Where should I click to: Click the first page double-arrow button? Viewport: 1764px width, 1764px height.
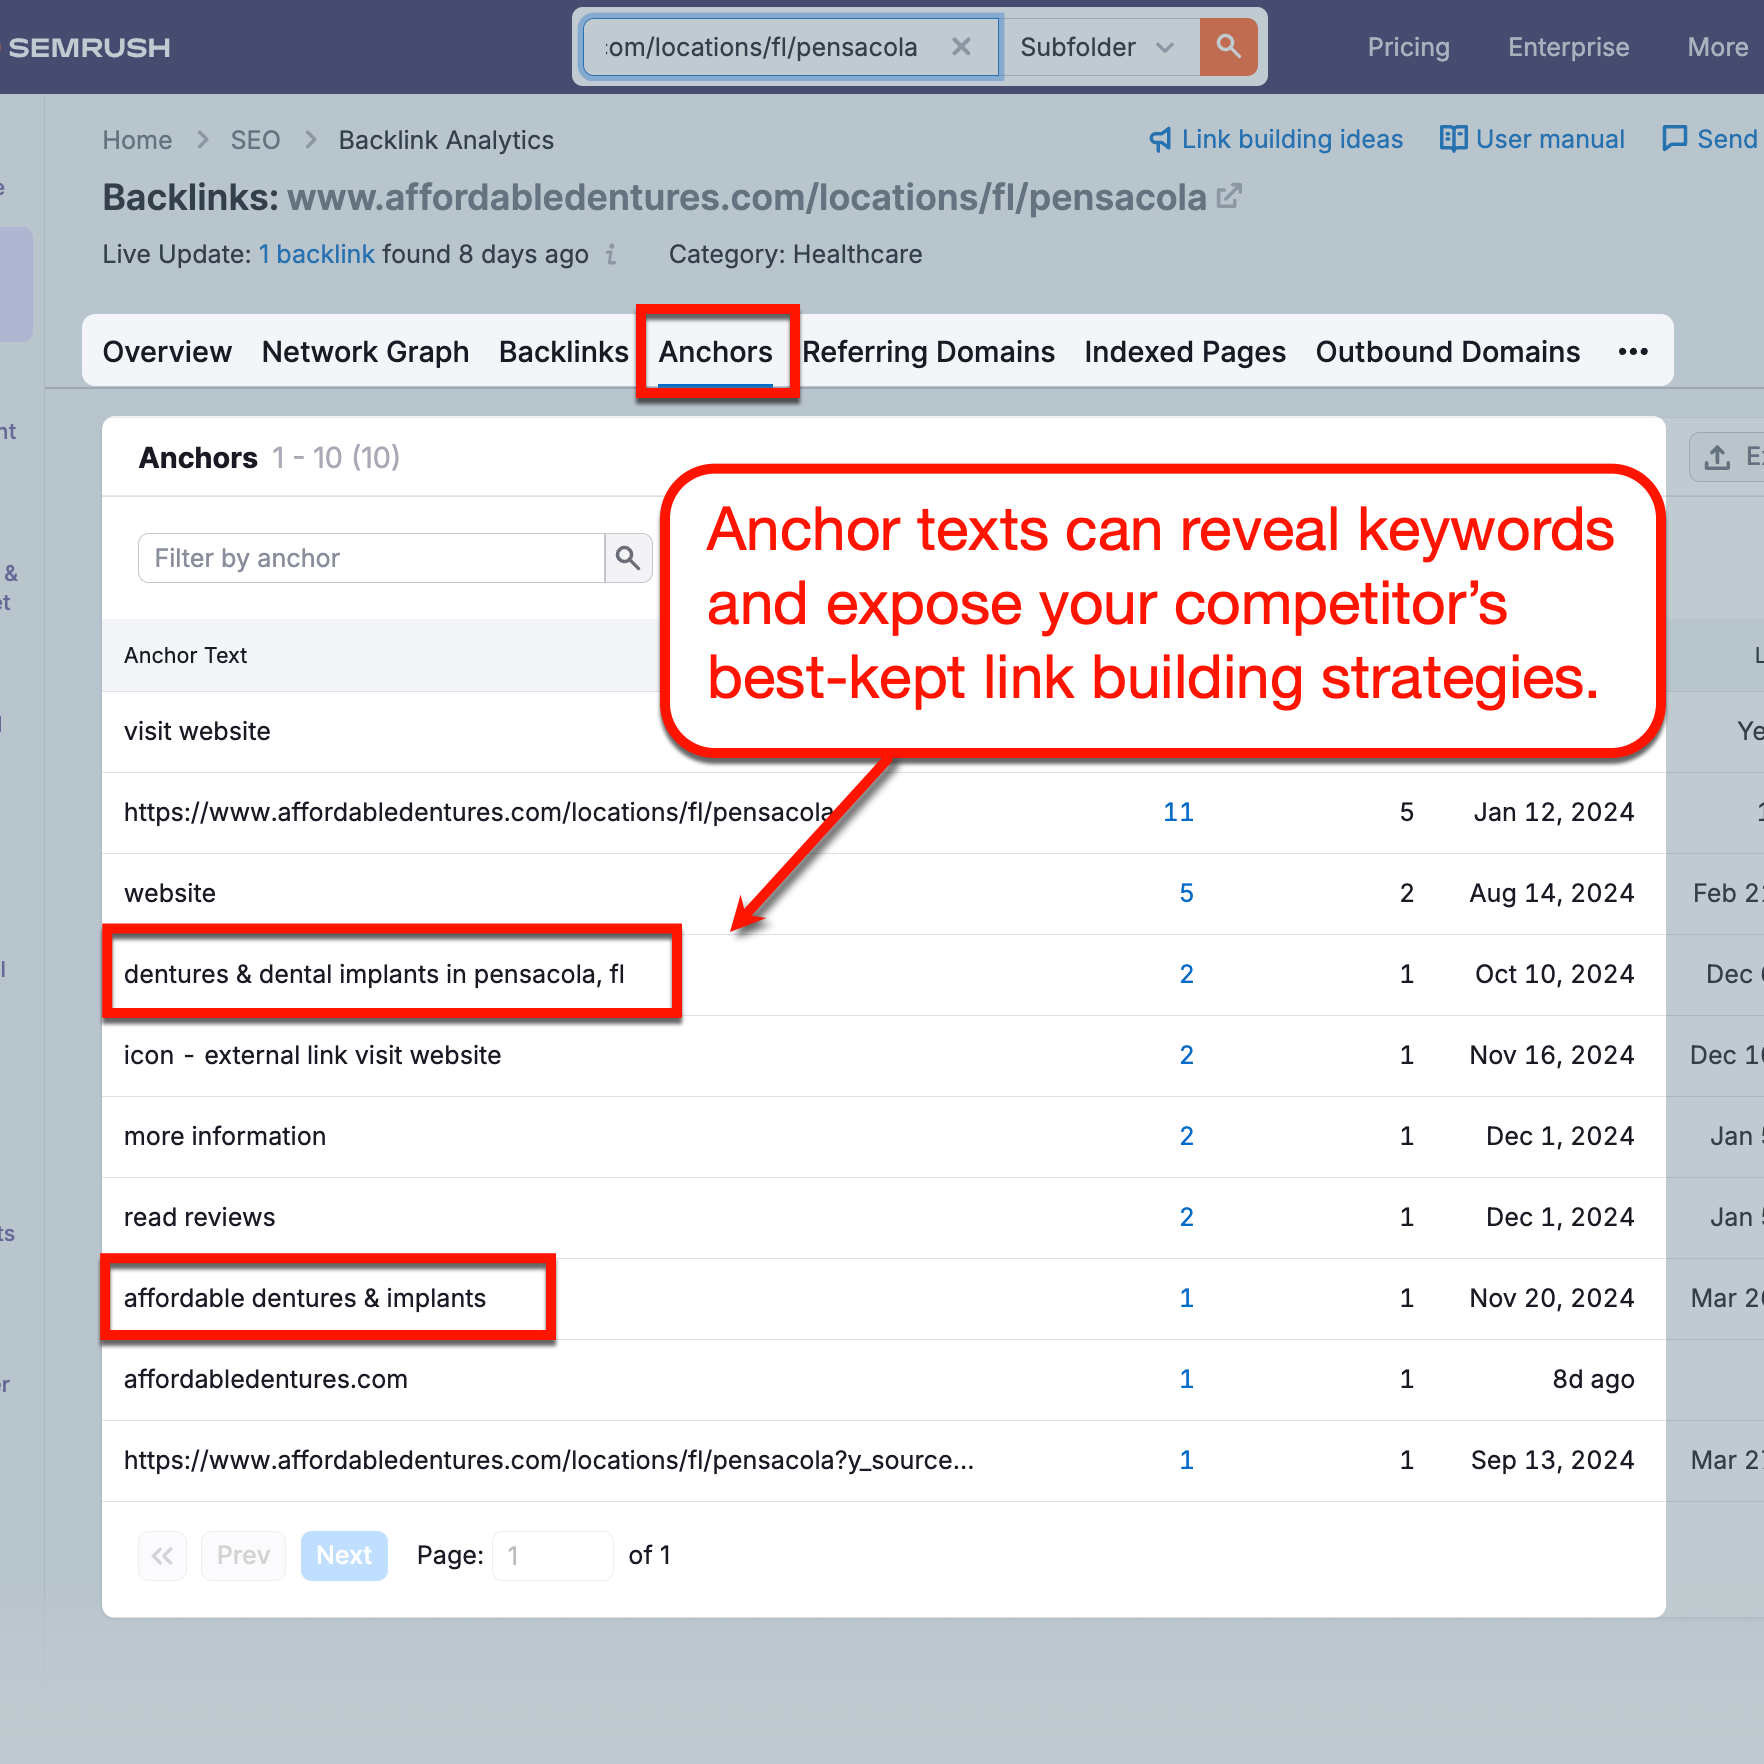(162, 1556)
